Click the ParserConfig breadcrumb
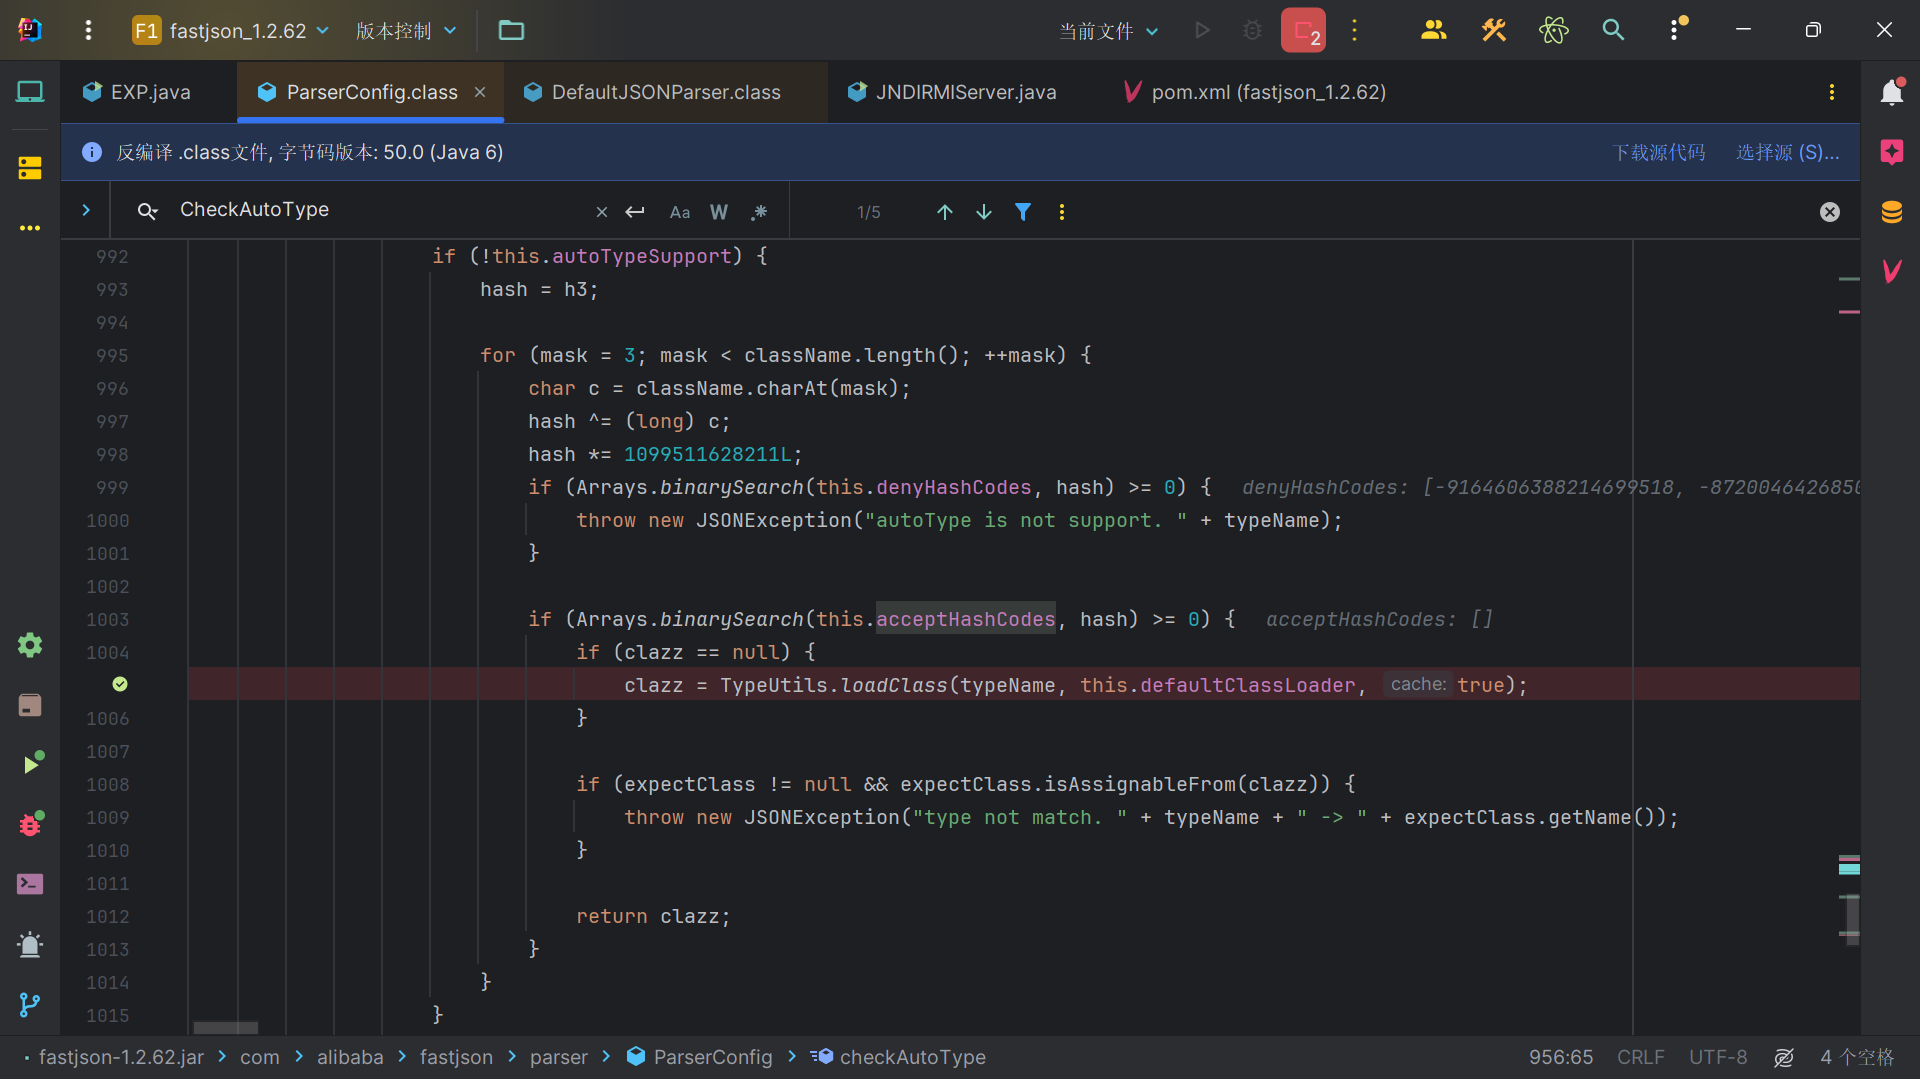This screenshot has width=1920, height=1079. tap(700, 1057)
